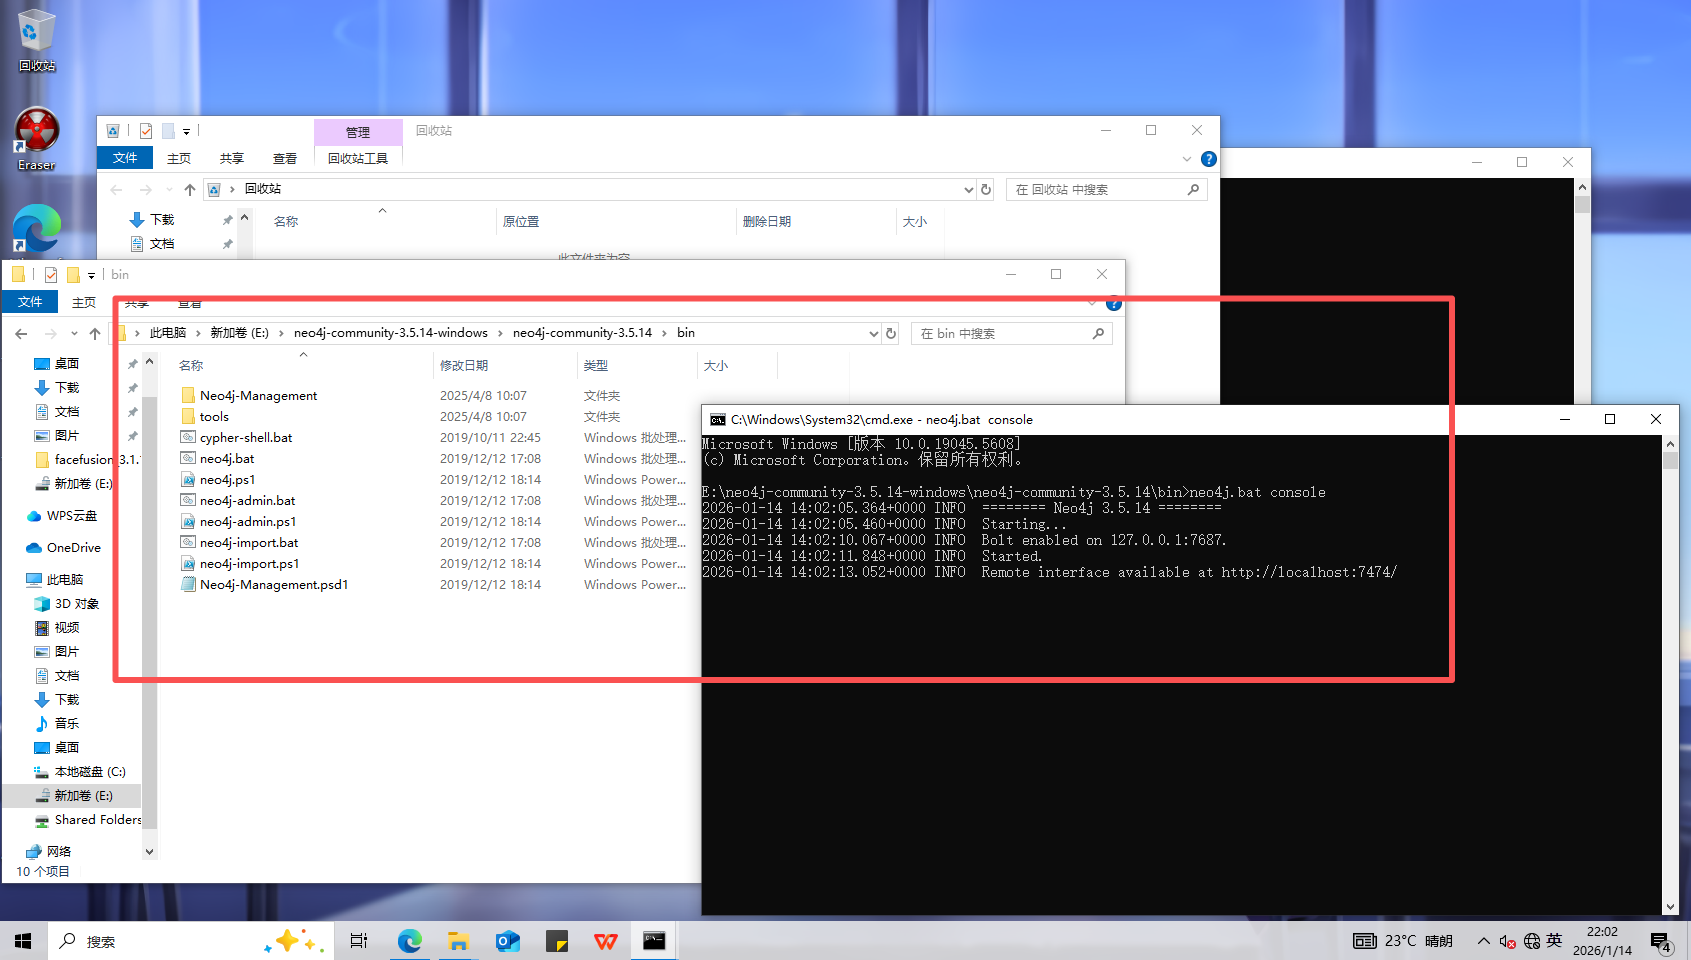Refresh the 回收站 address bar
1691x960 pixels.
point(986,189)
